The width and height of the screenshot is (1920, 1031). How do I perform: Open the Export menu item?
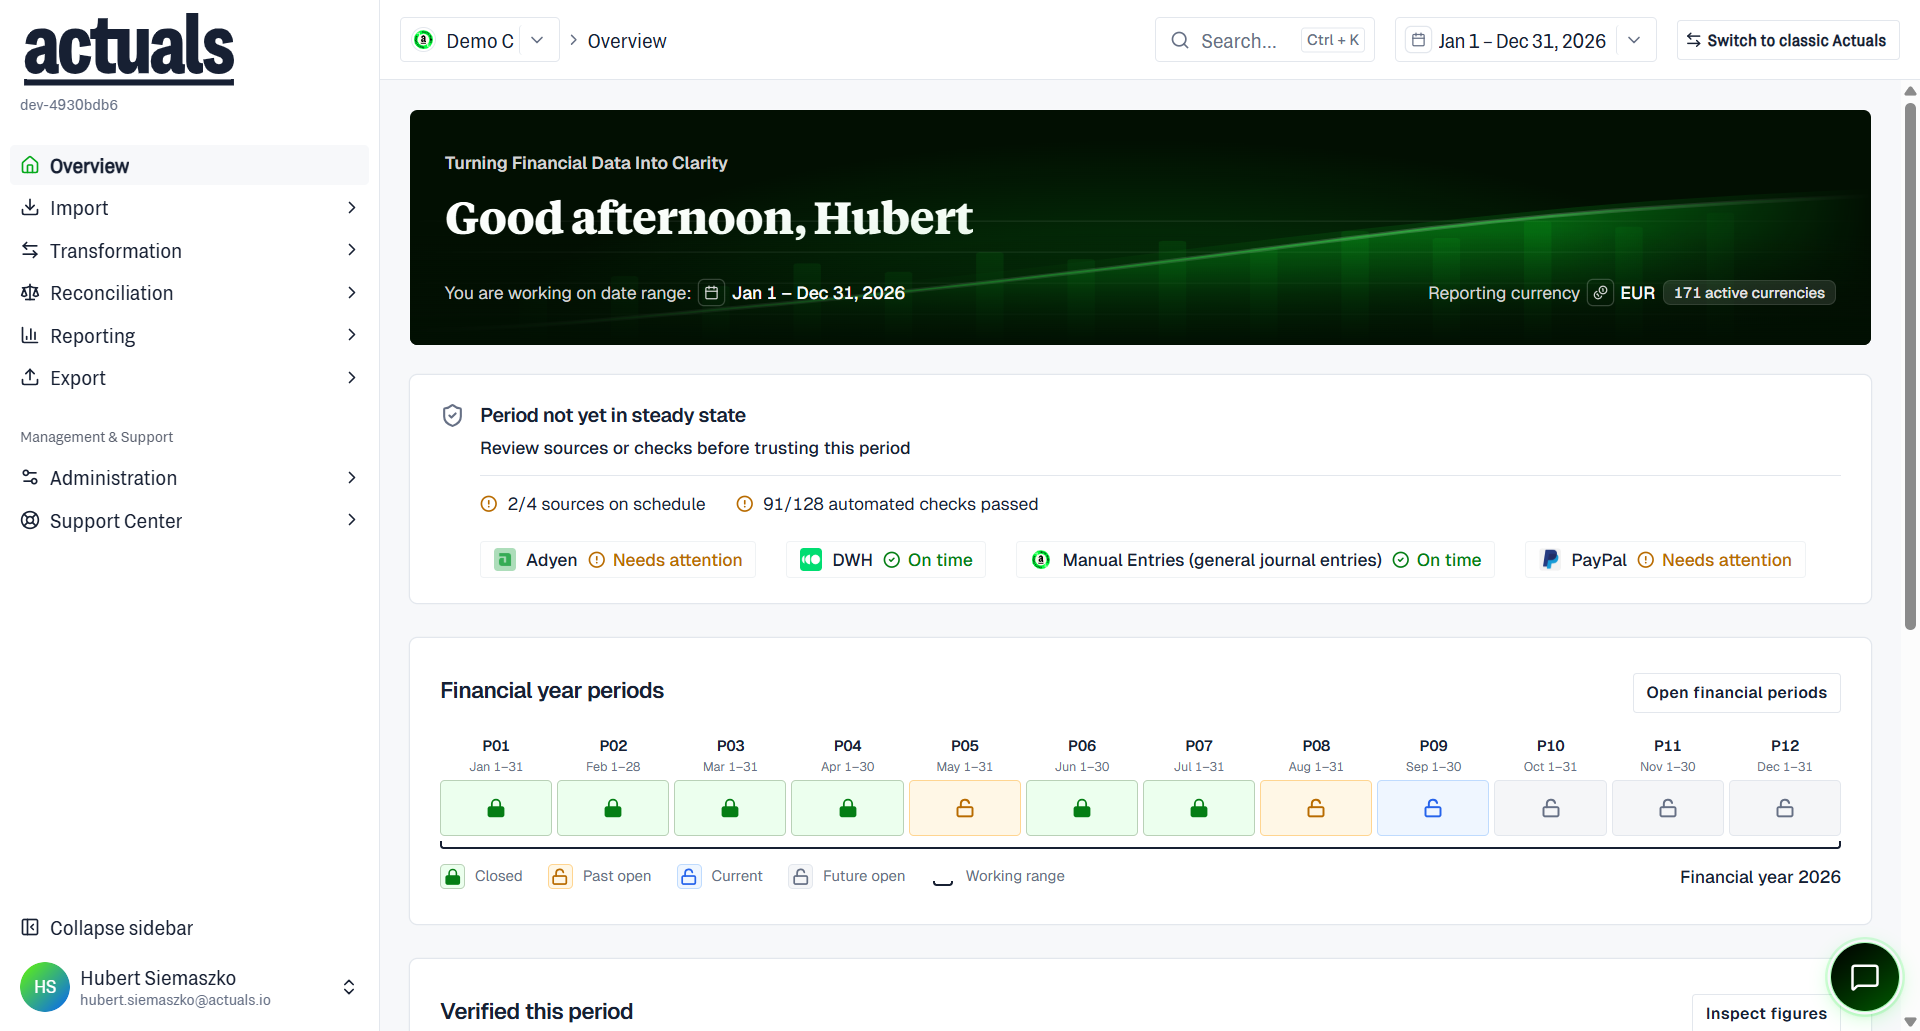click(190, 378)
